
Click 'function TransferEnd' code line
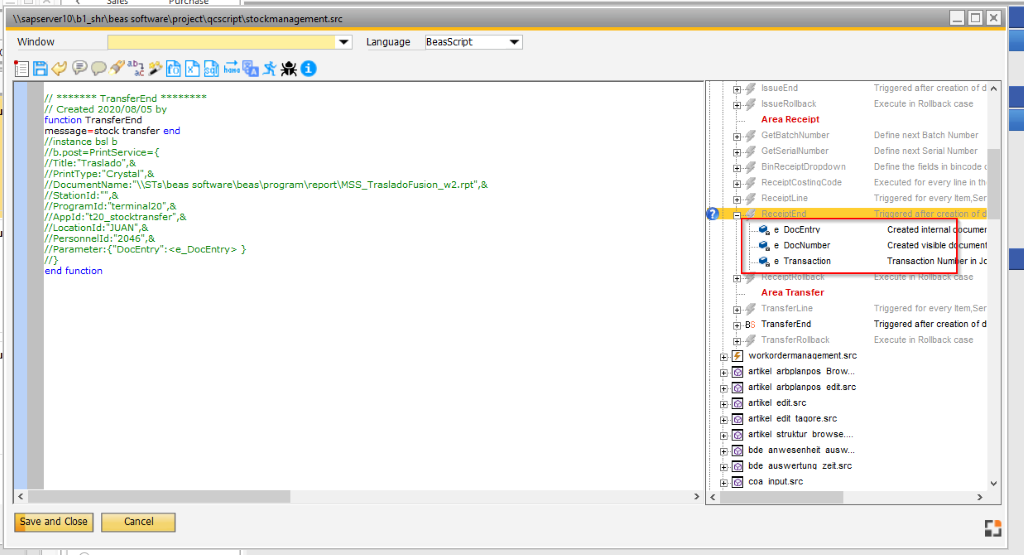(93, 119)
